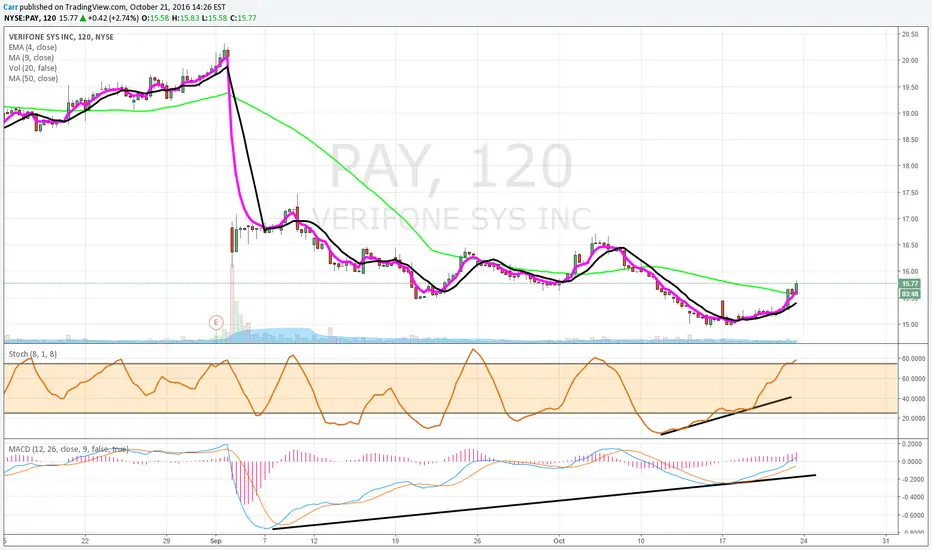Click the 17.00 price axis label
Image resolution: width=932 pixels, height=550 pixels.
(910, 219)
